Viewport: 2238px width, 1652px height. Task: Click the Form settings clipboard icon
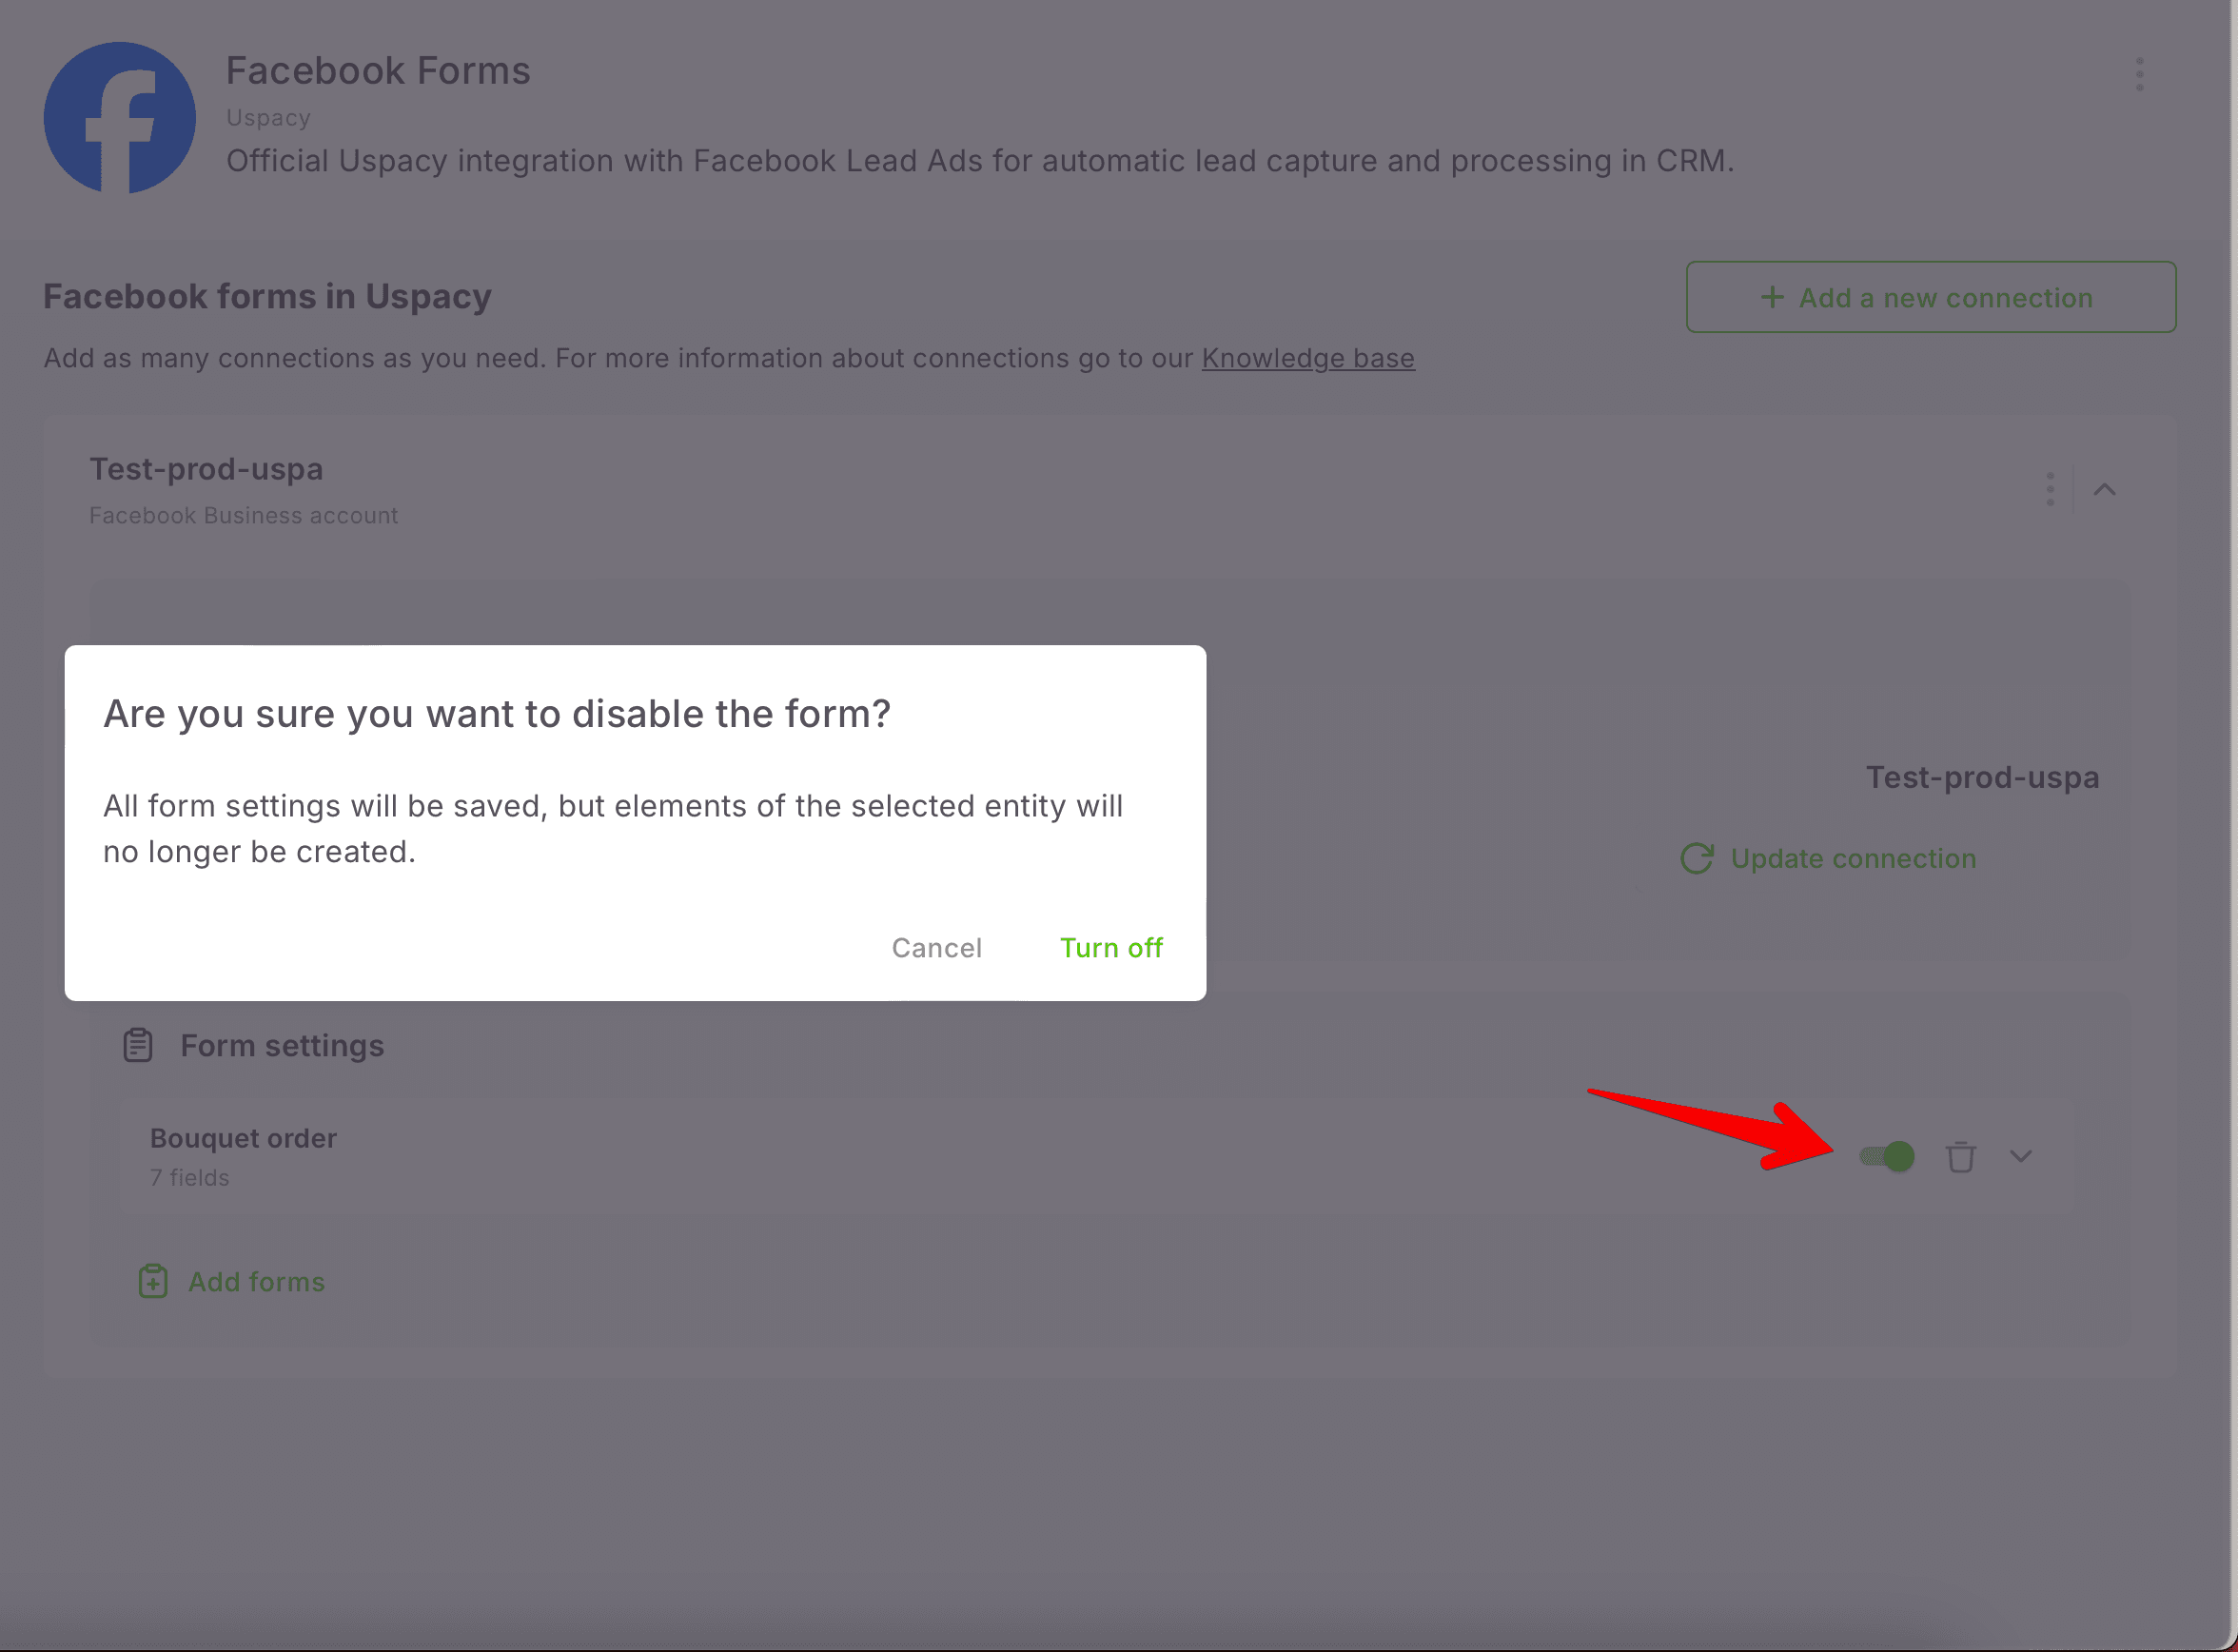[138, 1045]
